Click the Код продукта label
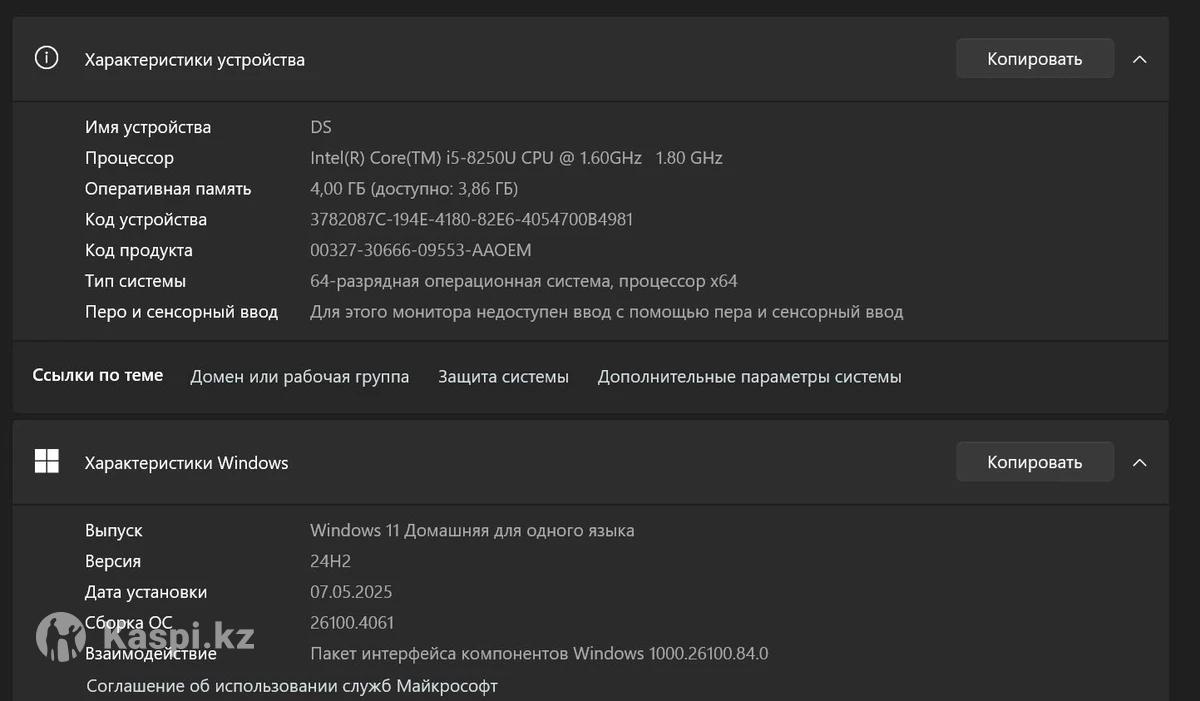This screenshot has width=1200, height=701. pos(139,250)
